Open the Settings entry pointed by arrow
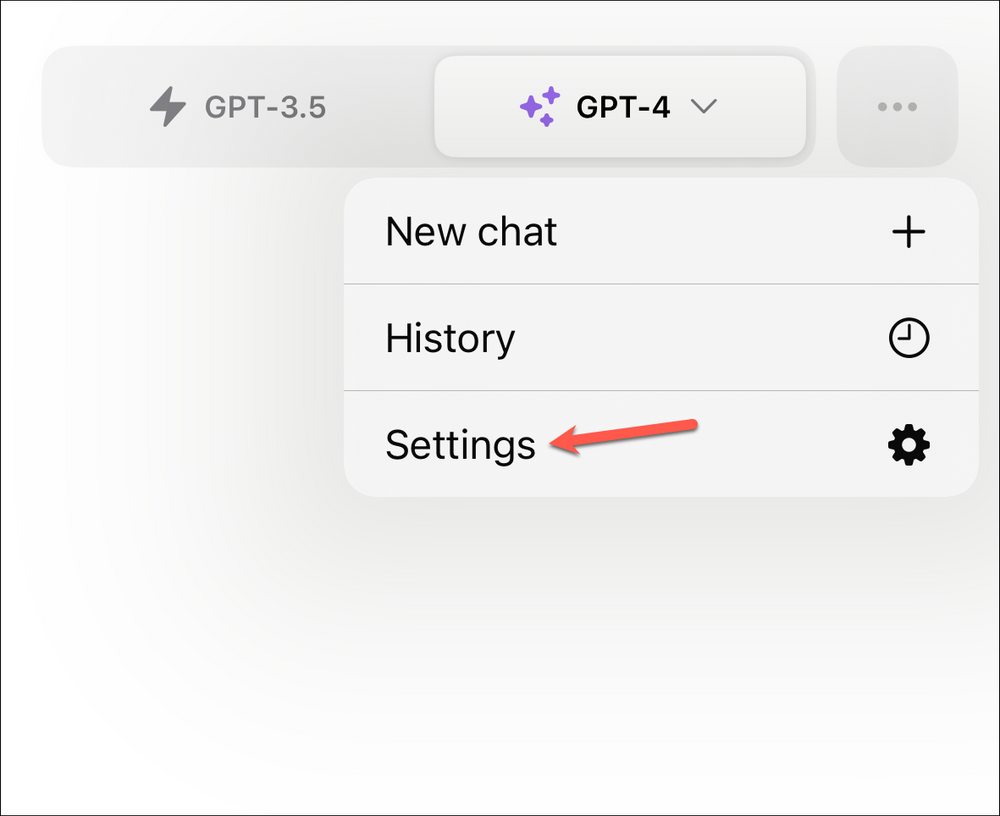1000x816 pixels. click(x=461, y=445)
